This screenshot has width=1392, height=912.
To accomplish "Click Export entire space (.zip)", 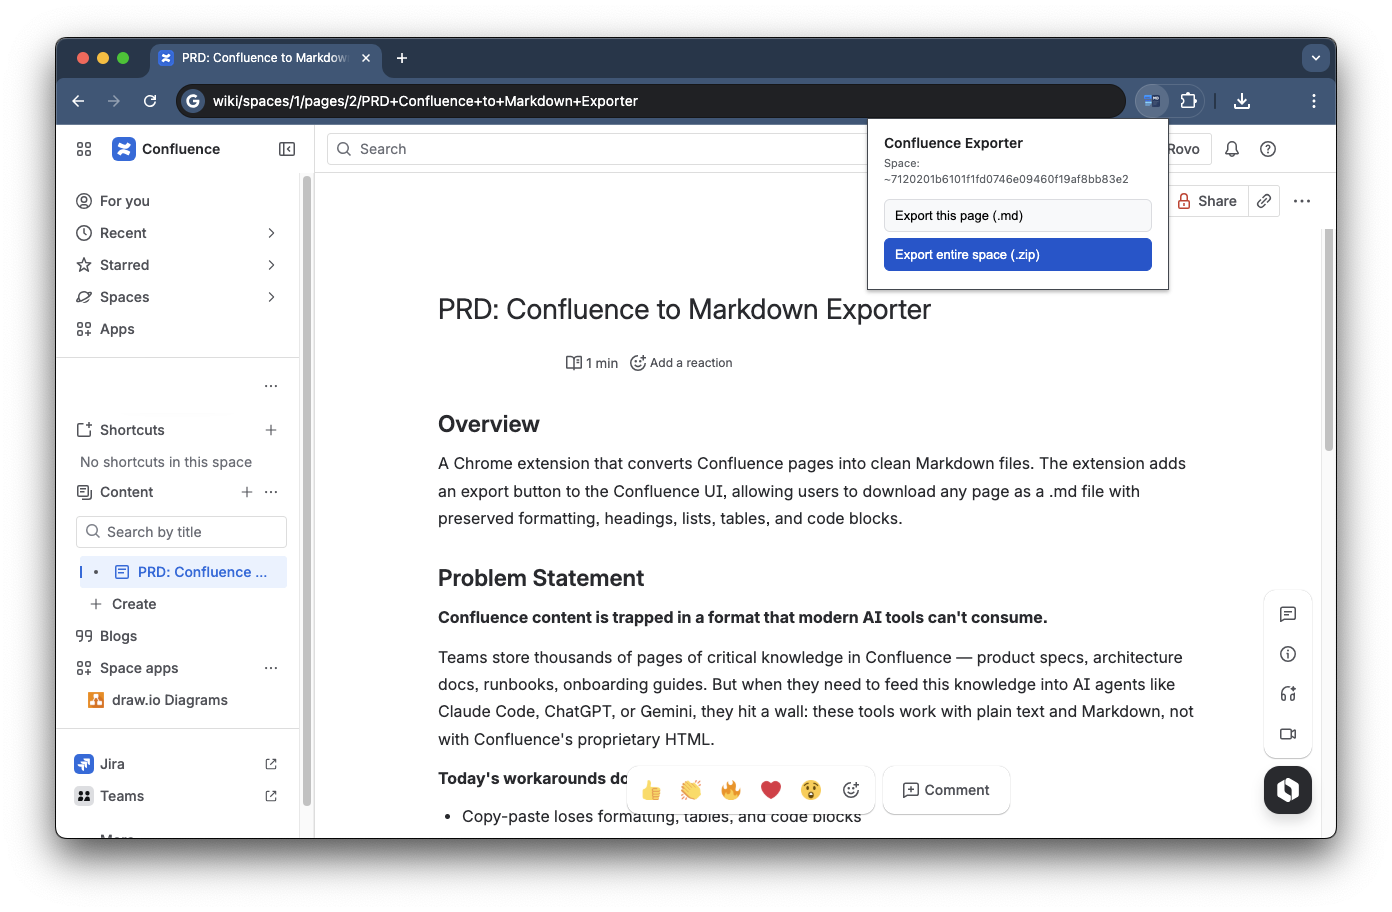I will 1017,254.
